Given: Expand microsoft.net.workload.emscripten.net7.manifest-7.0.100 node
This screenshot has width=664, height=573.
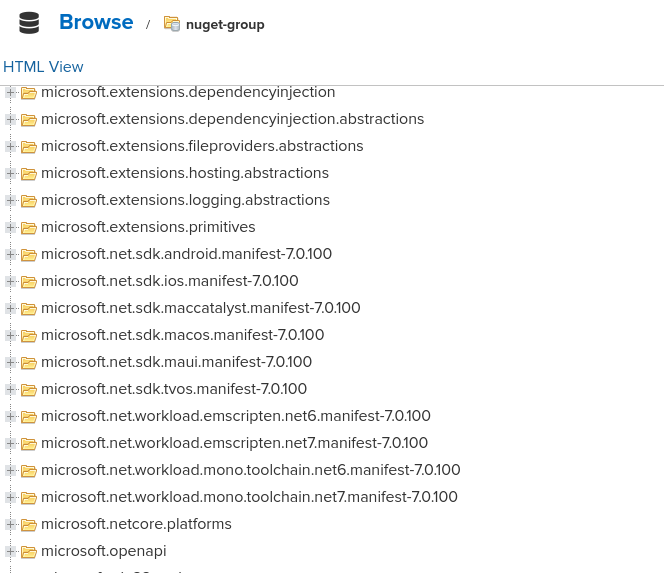Looking at the screenshot, I should pos(11,443).
